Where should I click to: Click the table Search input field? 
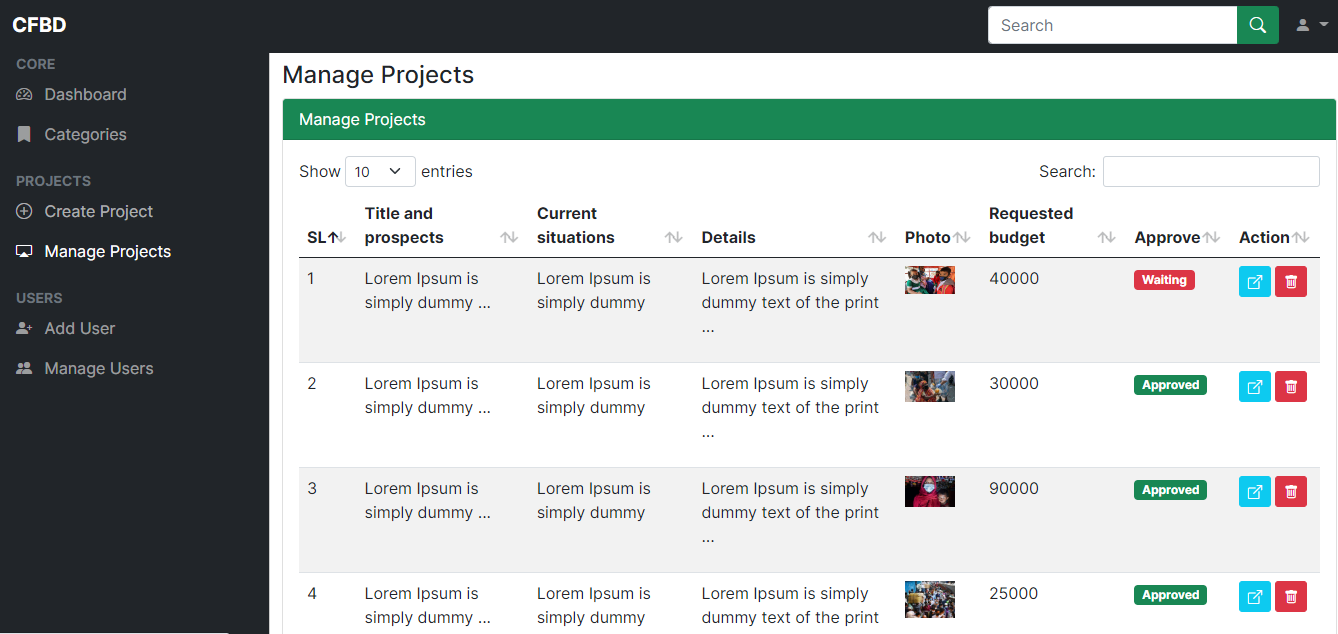click(1210, 171)
